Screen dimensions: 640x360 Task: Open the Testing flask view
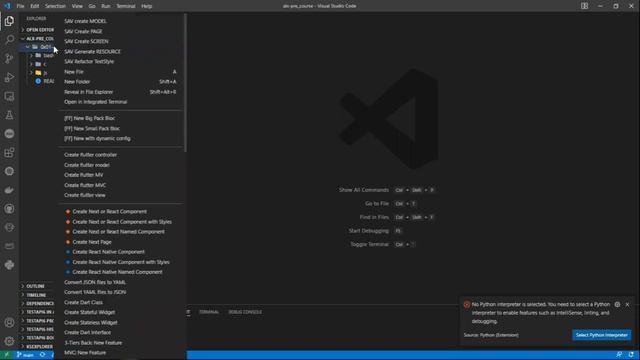(9, 115)
